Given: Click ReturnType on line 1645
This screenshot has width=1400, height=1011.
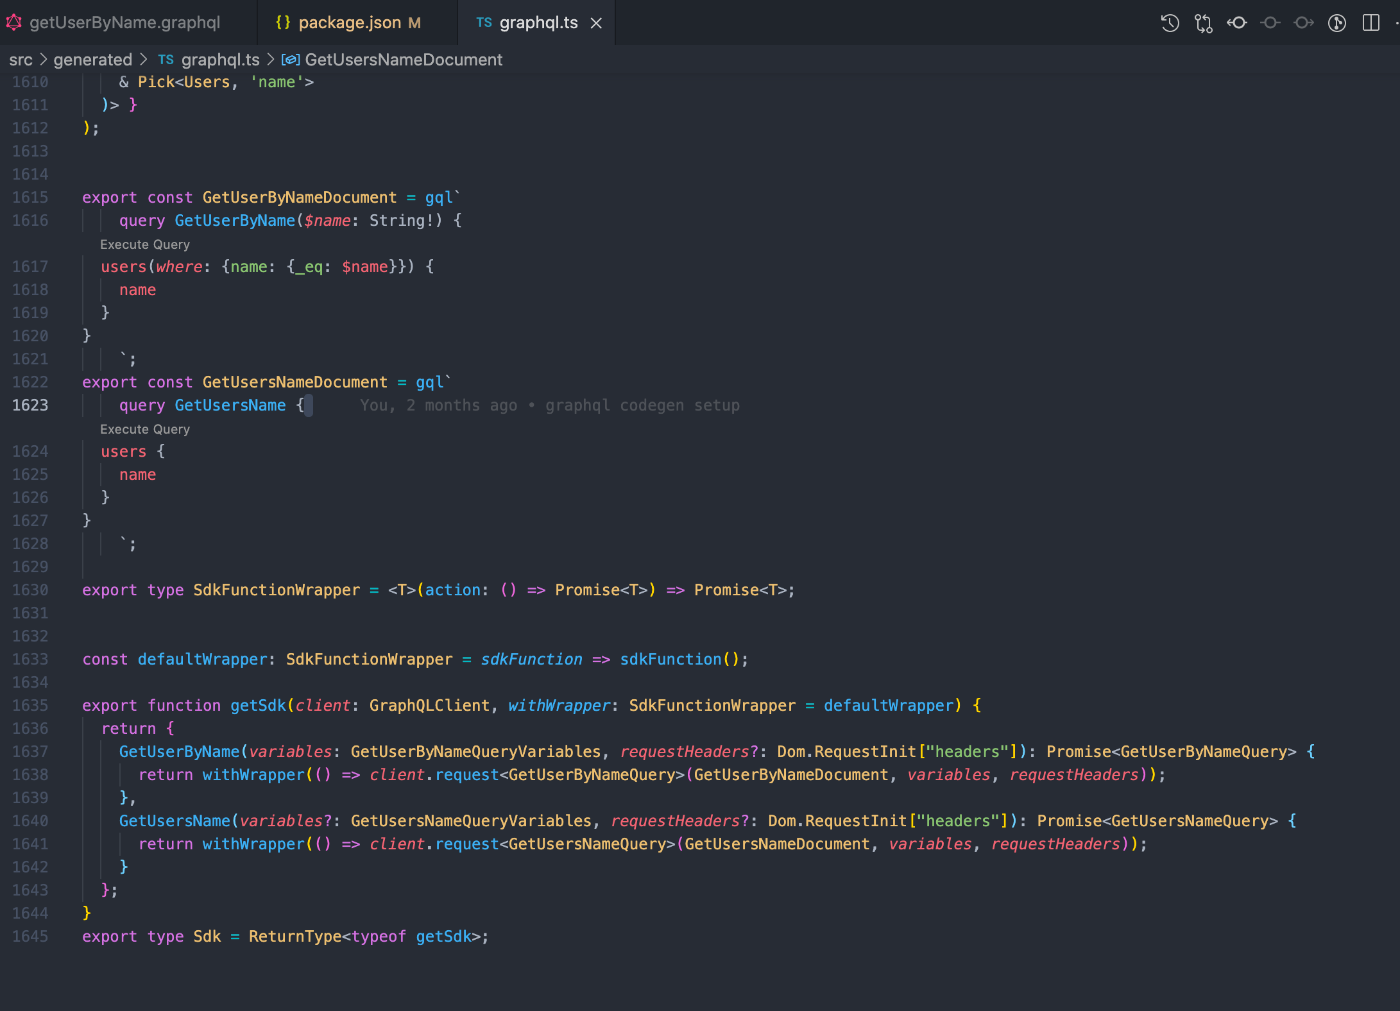Looking at the screenshot, I should 295,936.
